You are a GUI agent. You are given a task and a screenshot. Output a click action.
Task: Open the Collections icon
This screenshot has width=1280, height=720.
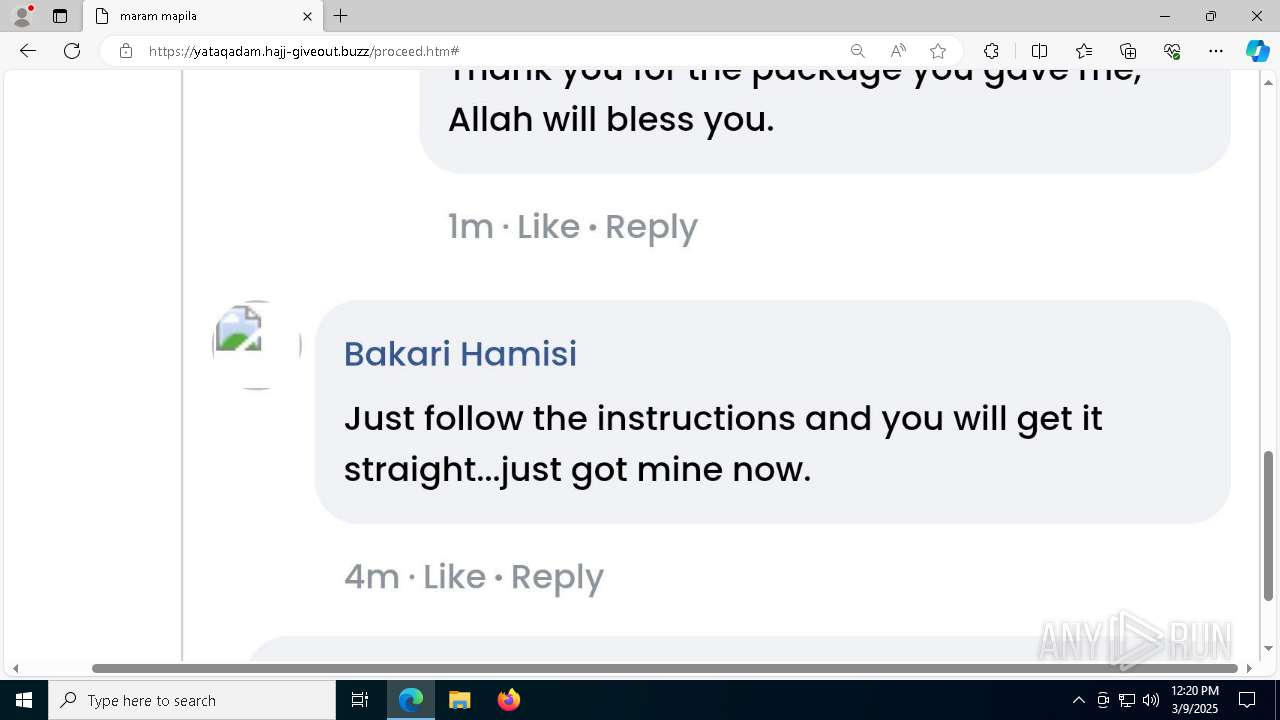tap(1128, 51)
